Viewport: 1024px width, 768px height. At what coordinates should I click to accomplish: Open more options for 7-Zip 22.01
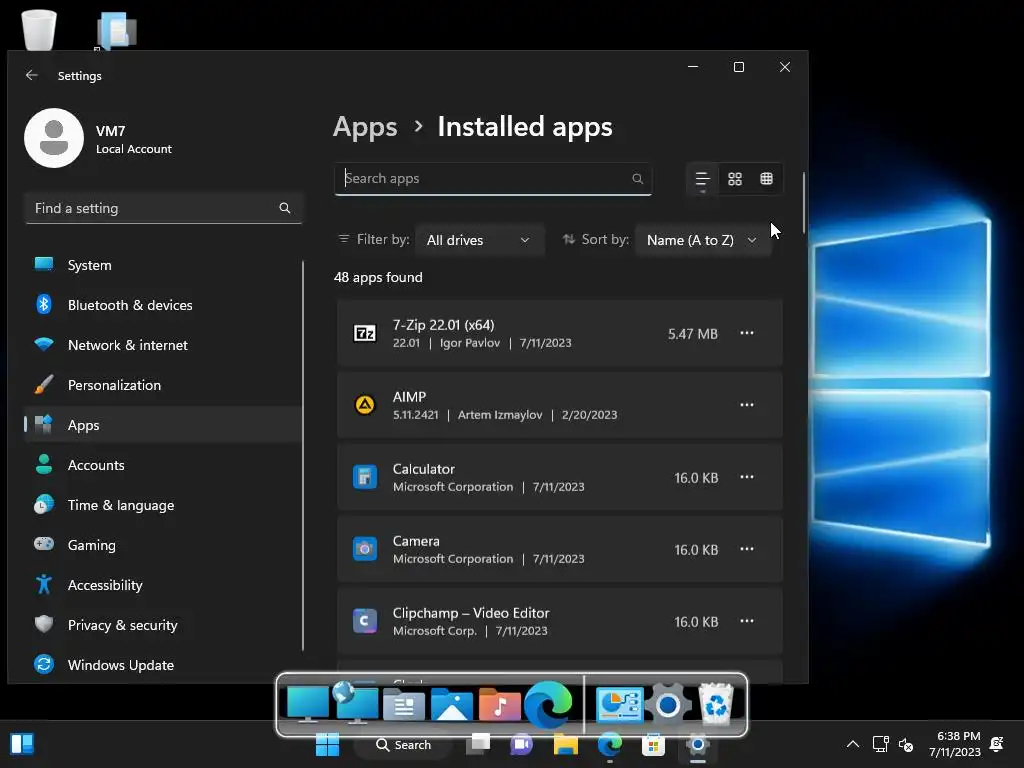[747, 333]
